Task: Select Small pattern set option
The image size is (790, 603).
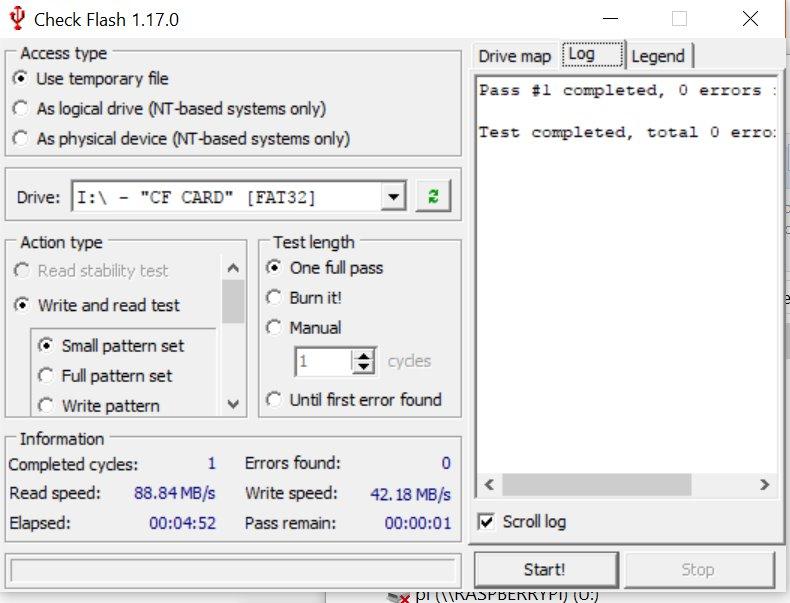Action: pos(45,346)
